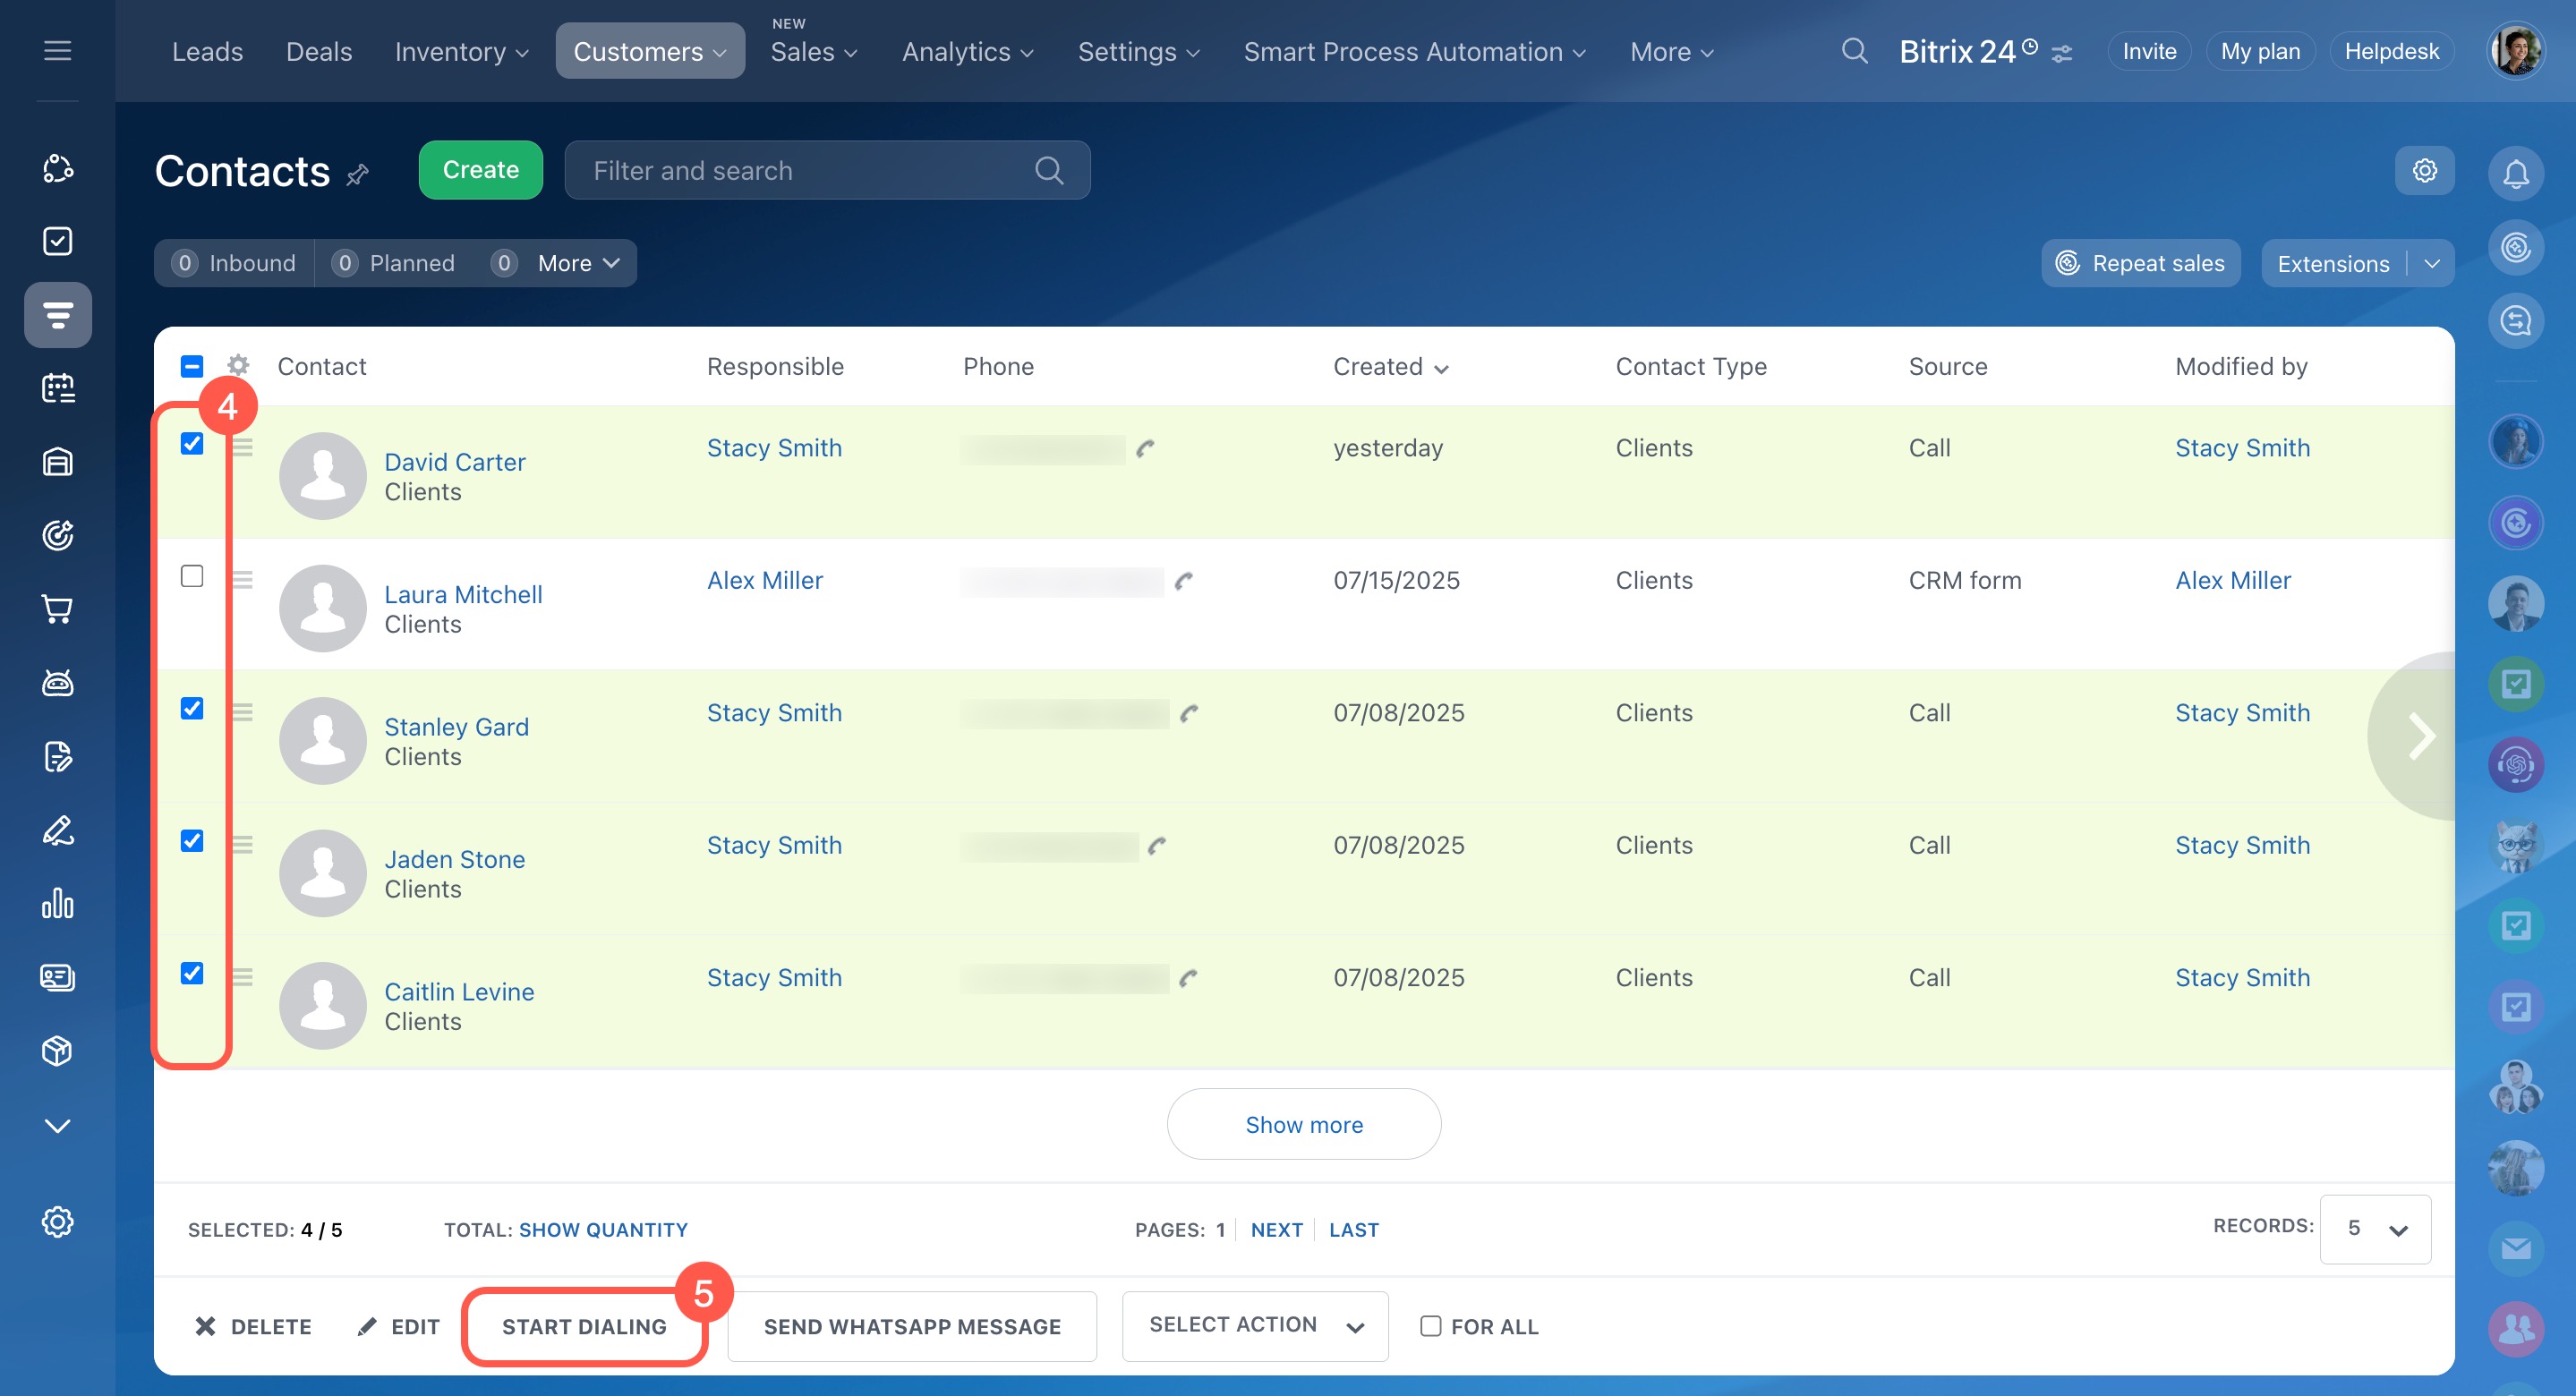
Task: Open Stanley Gard contact link
Action: pos(456,727)
